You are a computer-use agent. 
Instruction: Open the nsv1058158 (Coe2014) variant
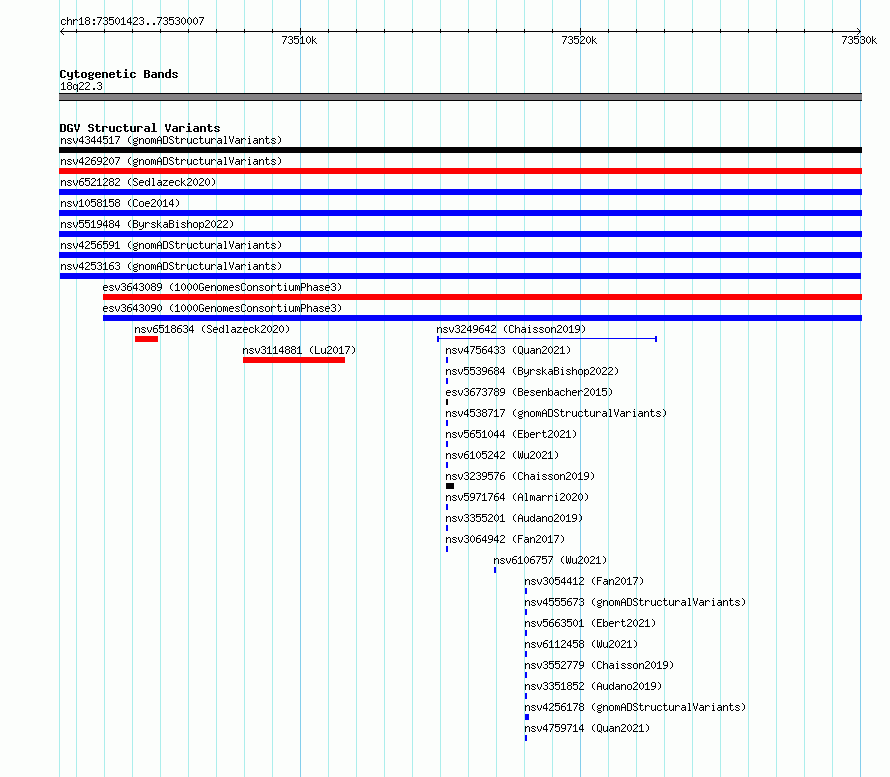point(120,203)
